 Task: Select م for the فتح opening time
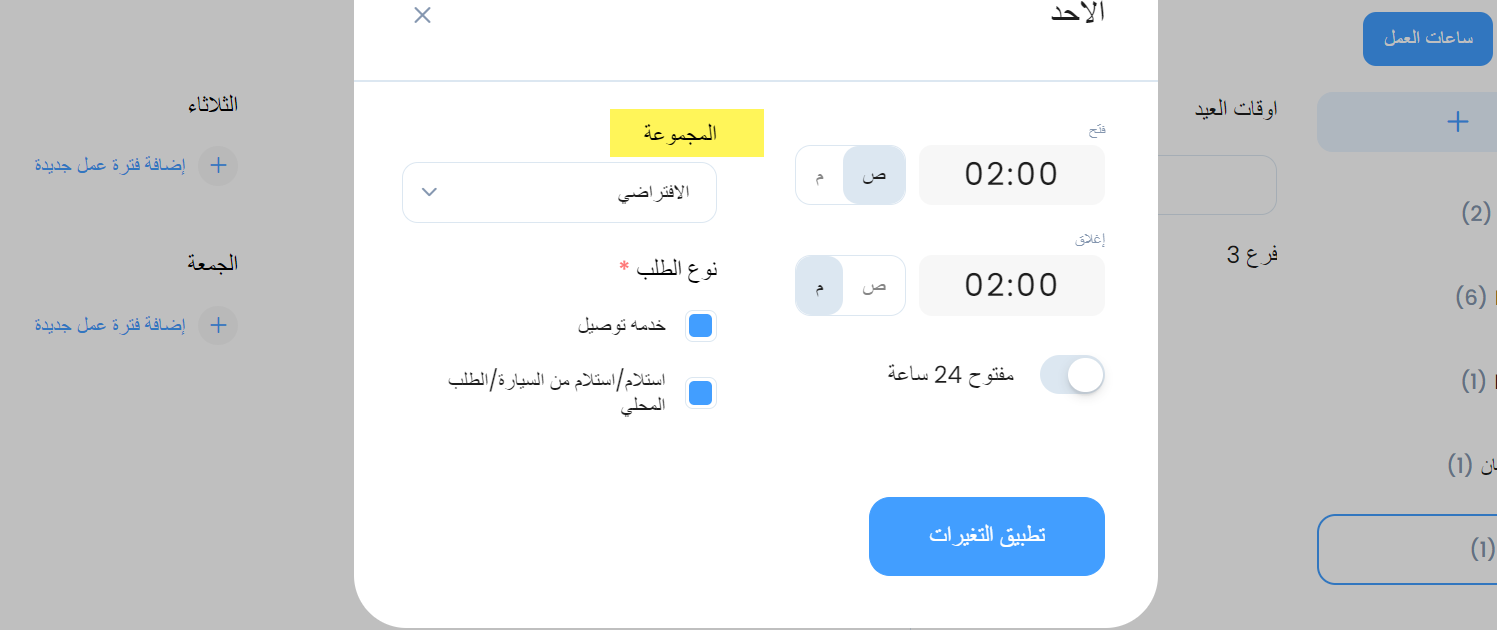tap(820, 175)
